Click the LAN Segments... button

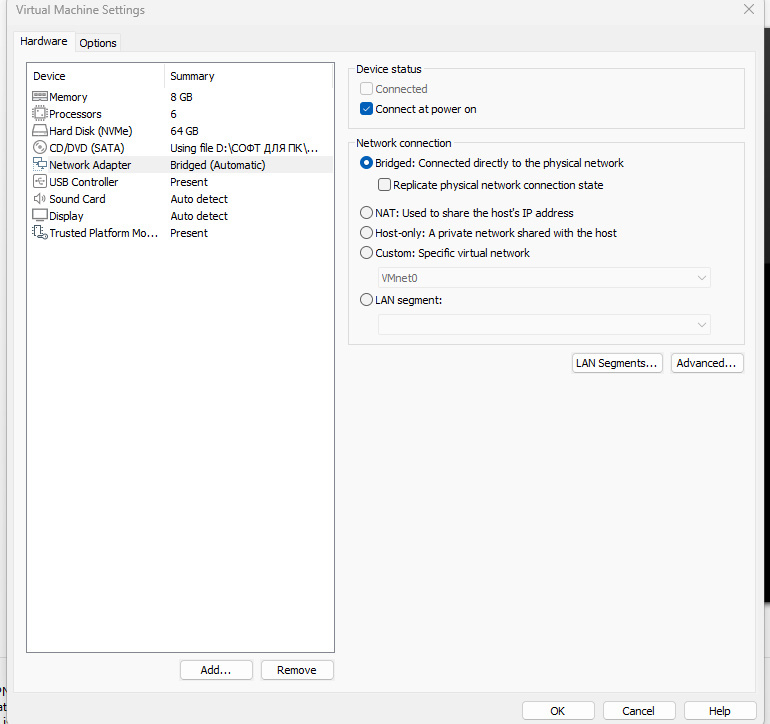pos(617,363)
